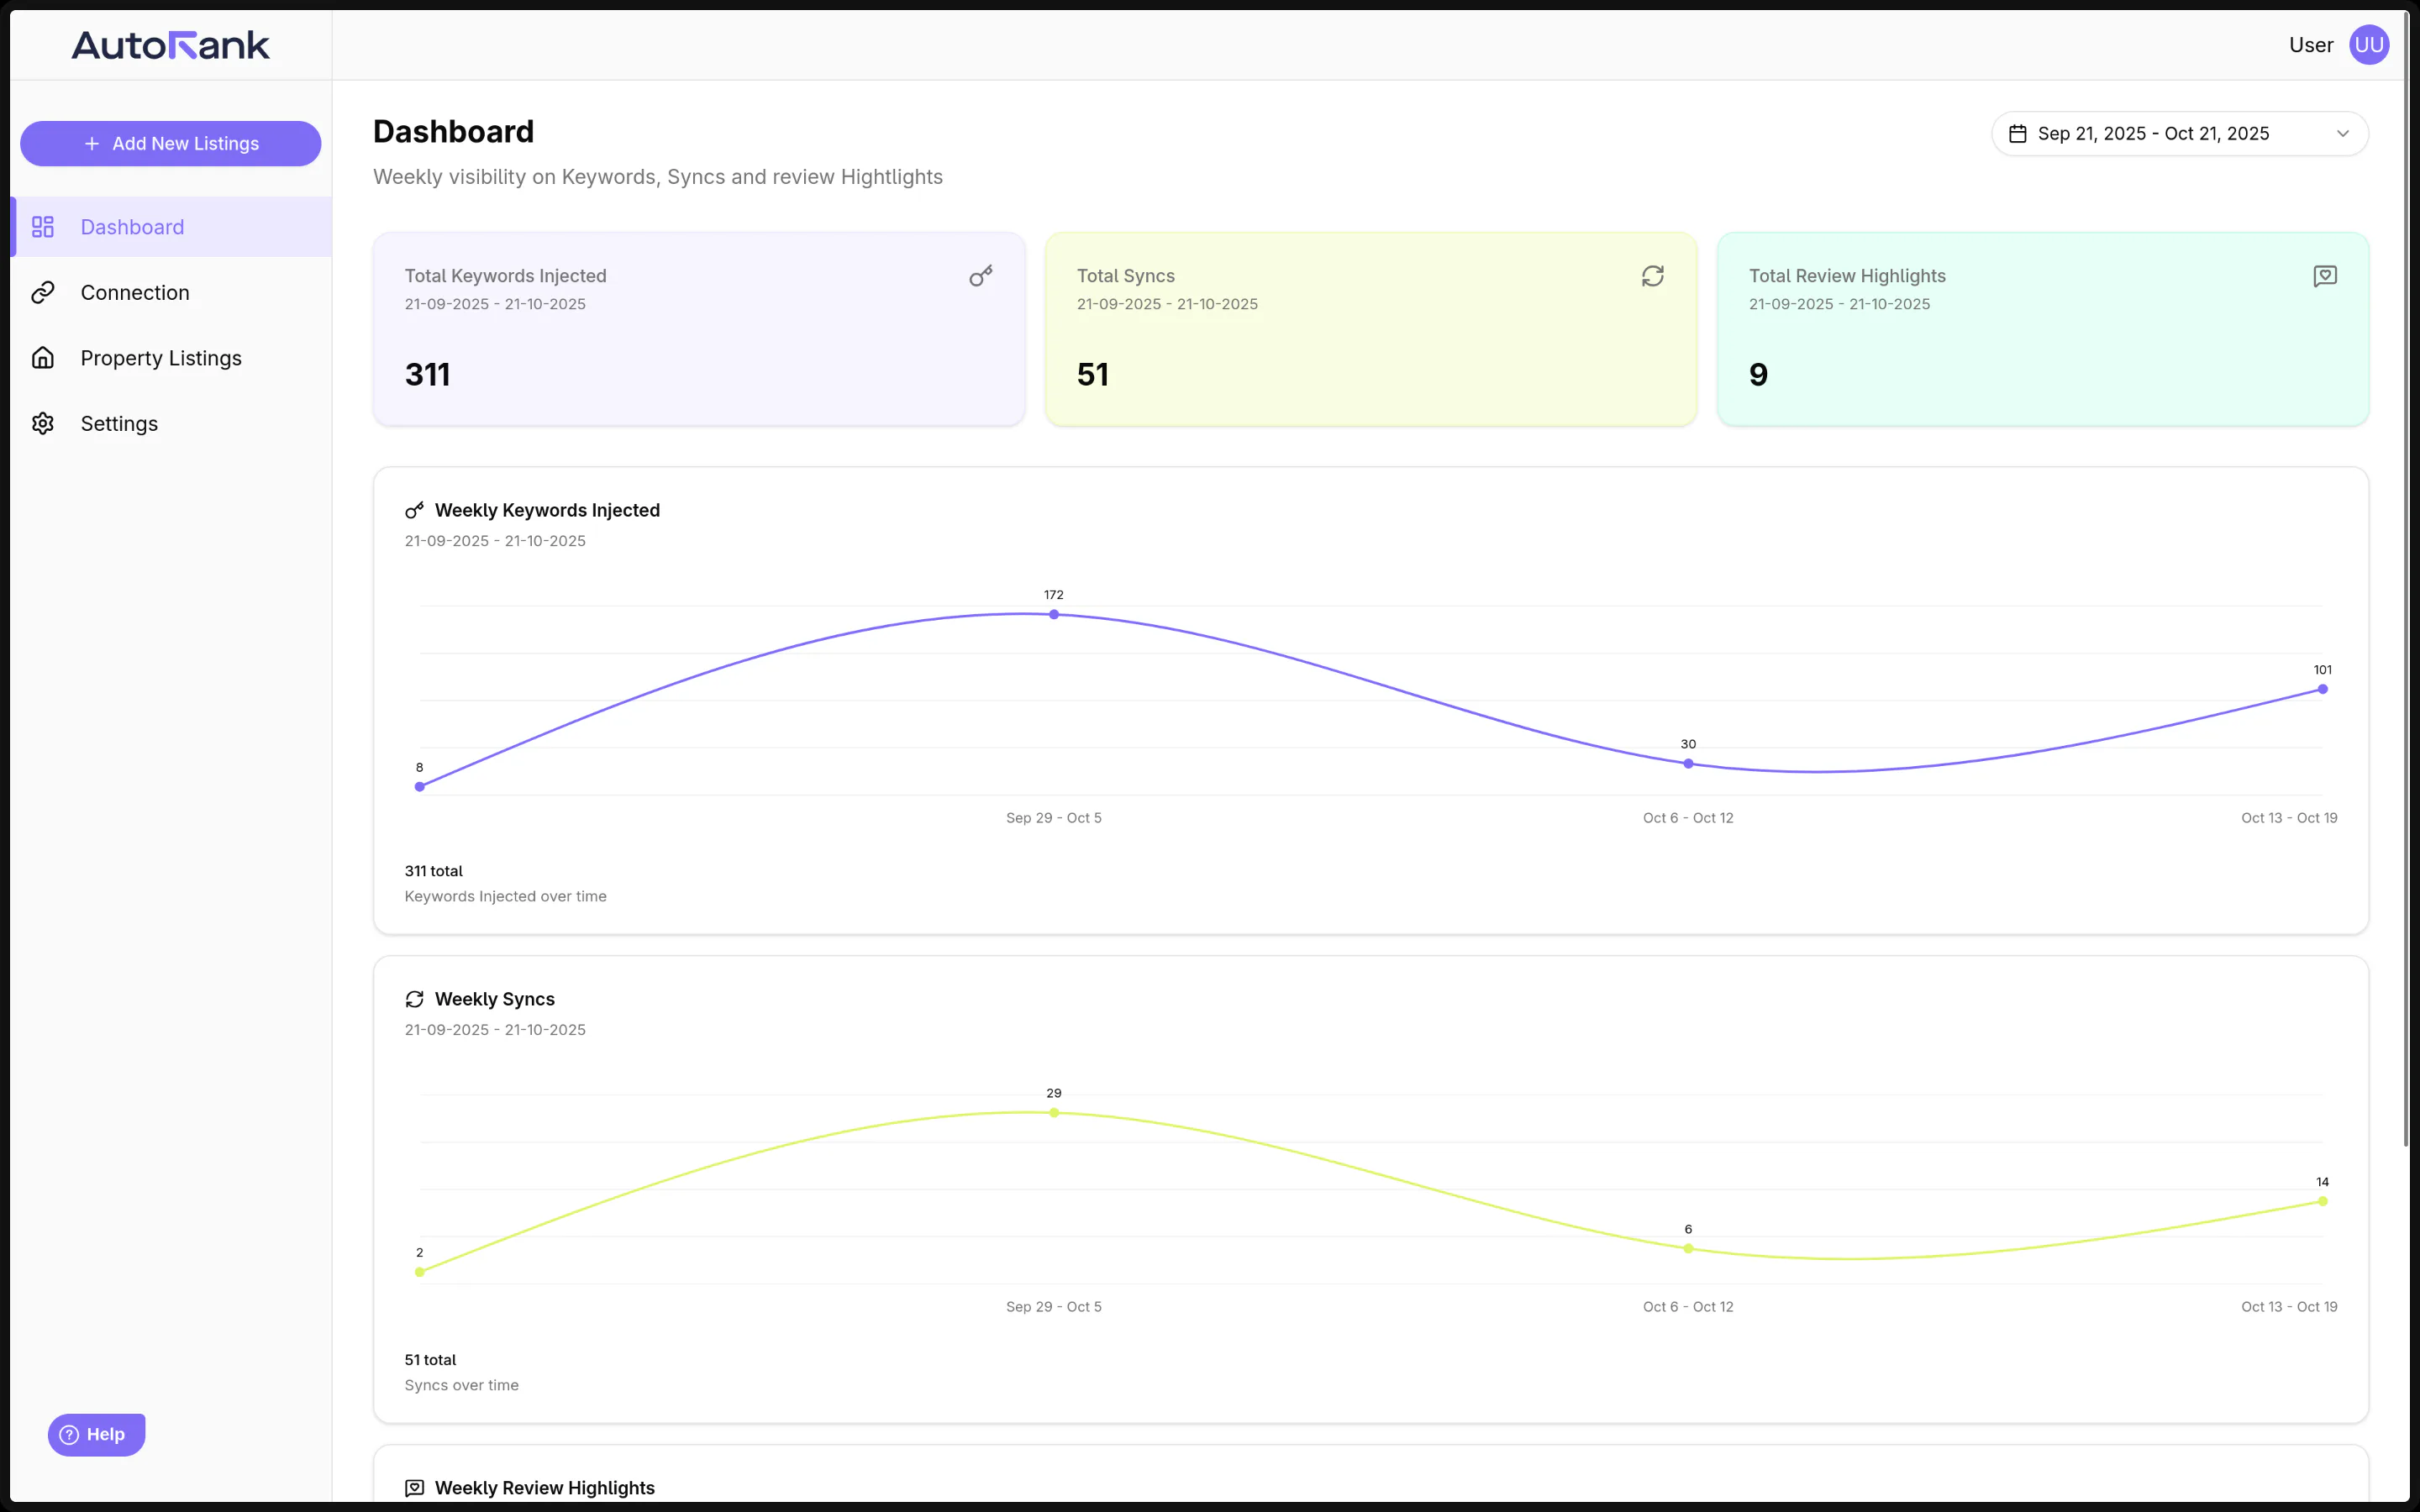Click the Dashboard page heading
2420x1512 pixels.
pos(453,131)
